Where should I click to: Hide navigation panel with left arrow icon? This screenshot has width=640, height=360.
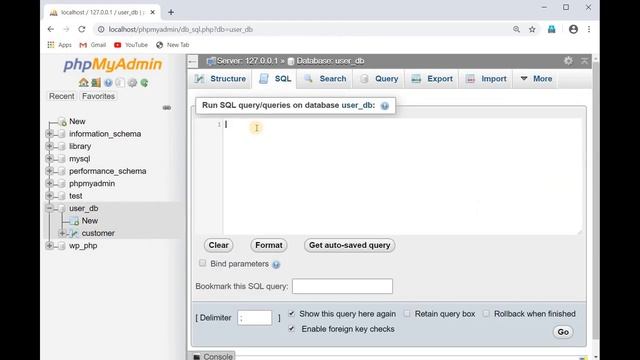pos(193,61)
